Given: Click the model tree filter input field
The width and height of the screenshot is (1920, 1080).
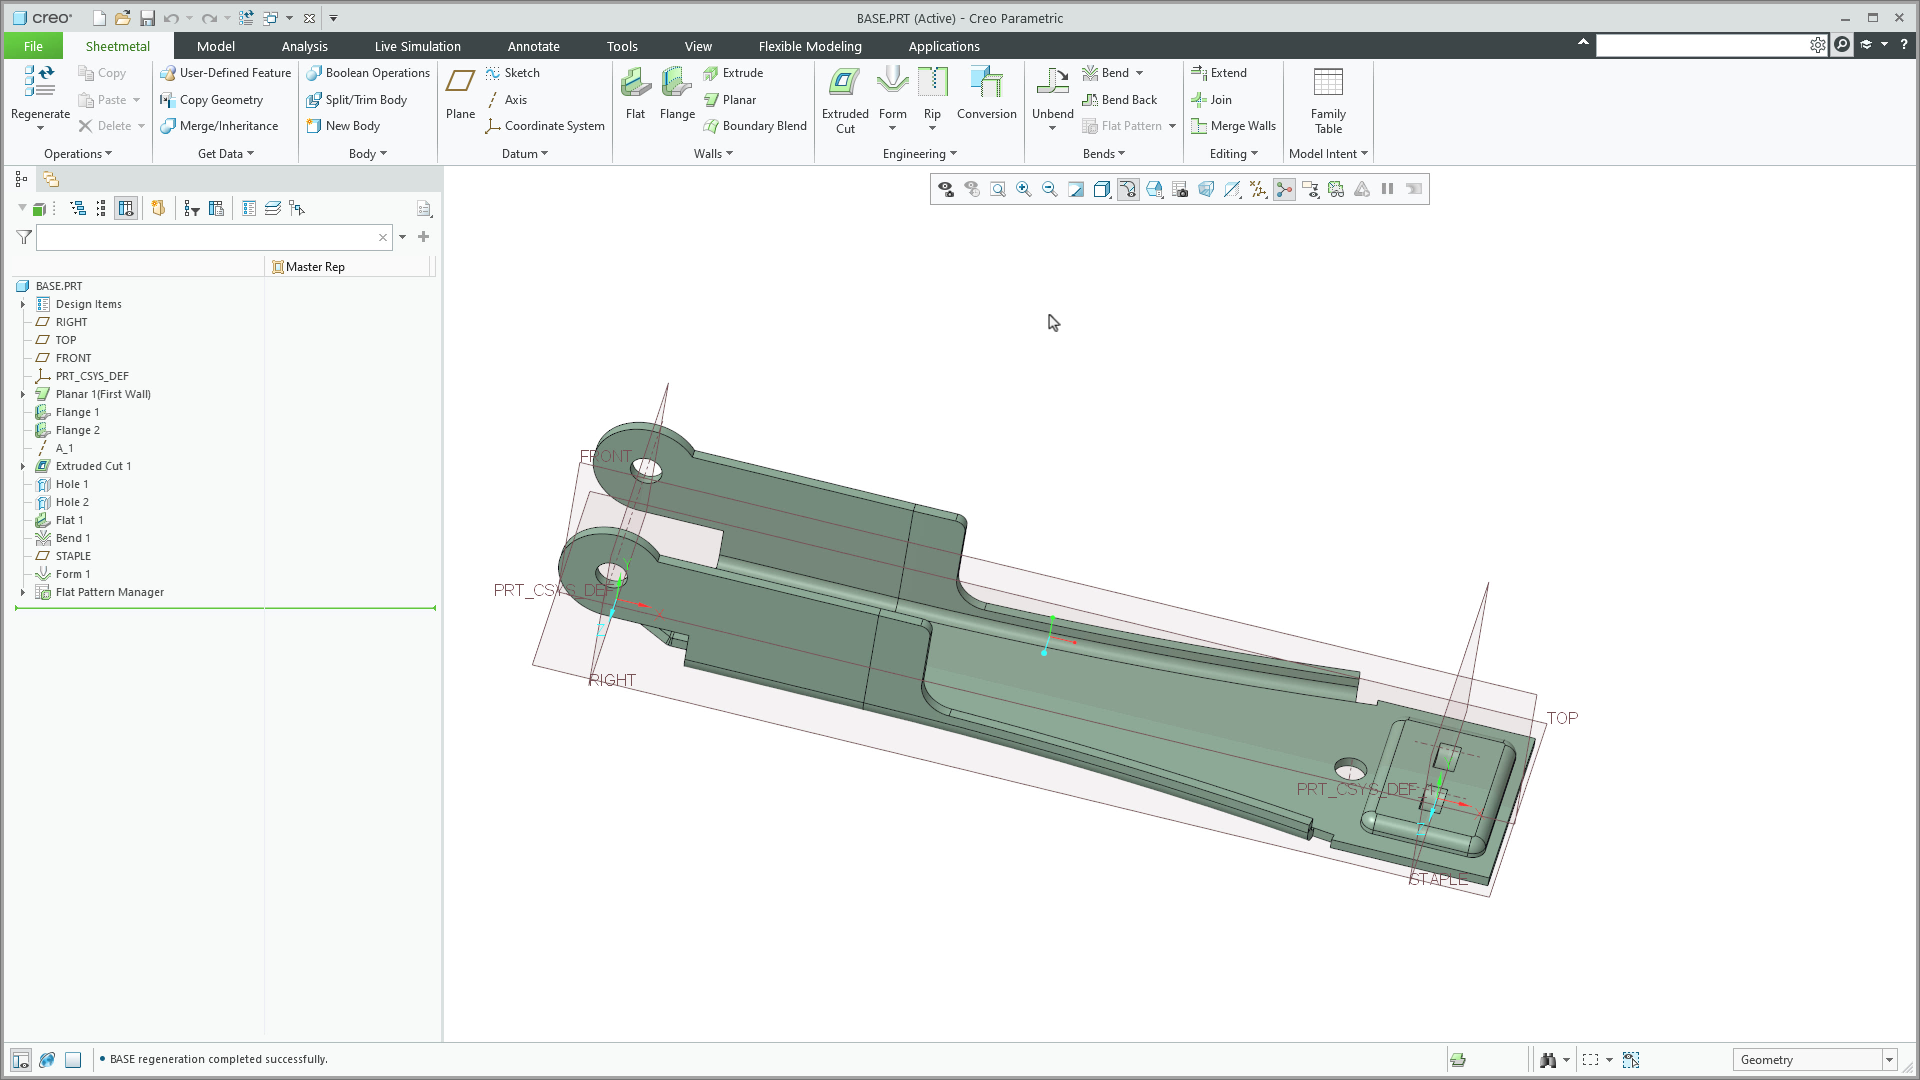Looking at the screenshot, I should click(x=213, y=237).
